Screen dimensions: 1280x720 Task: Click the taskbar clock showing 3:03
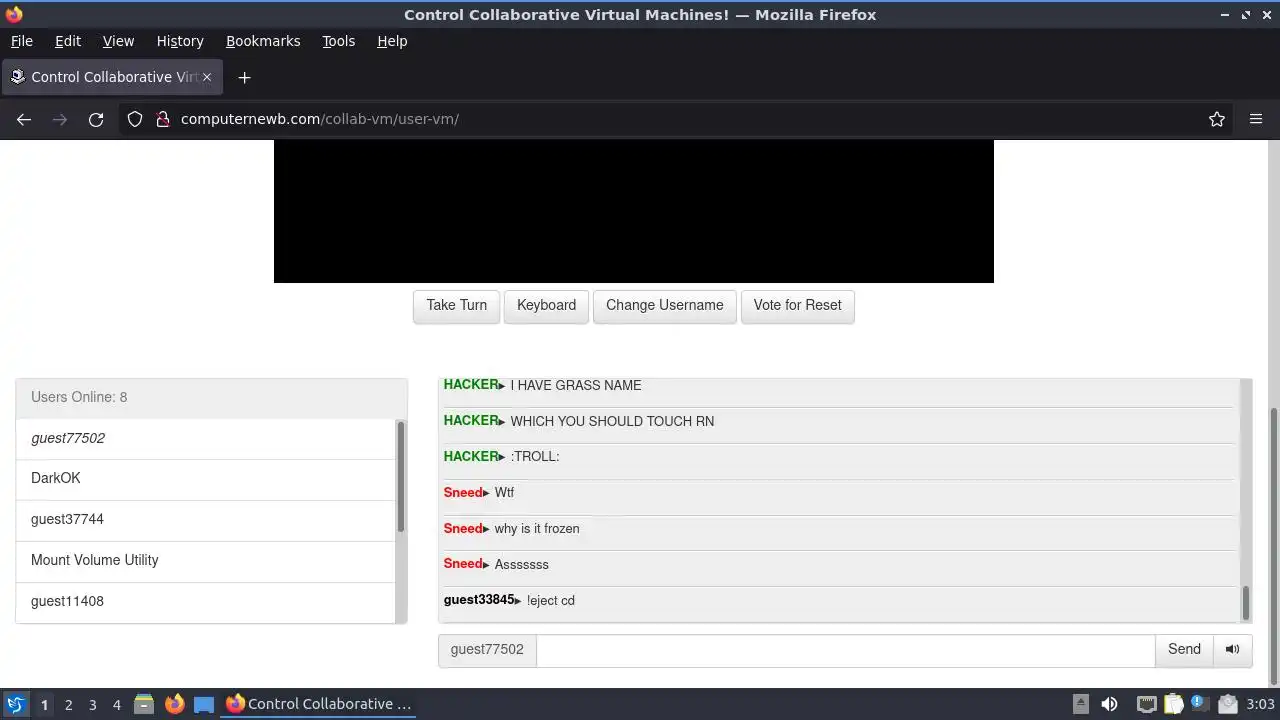tap(1260, 704)
